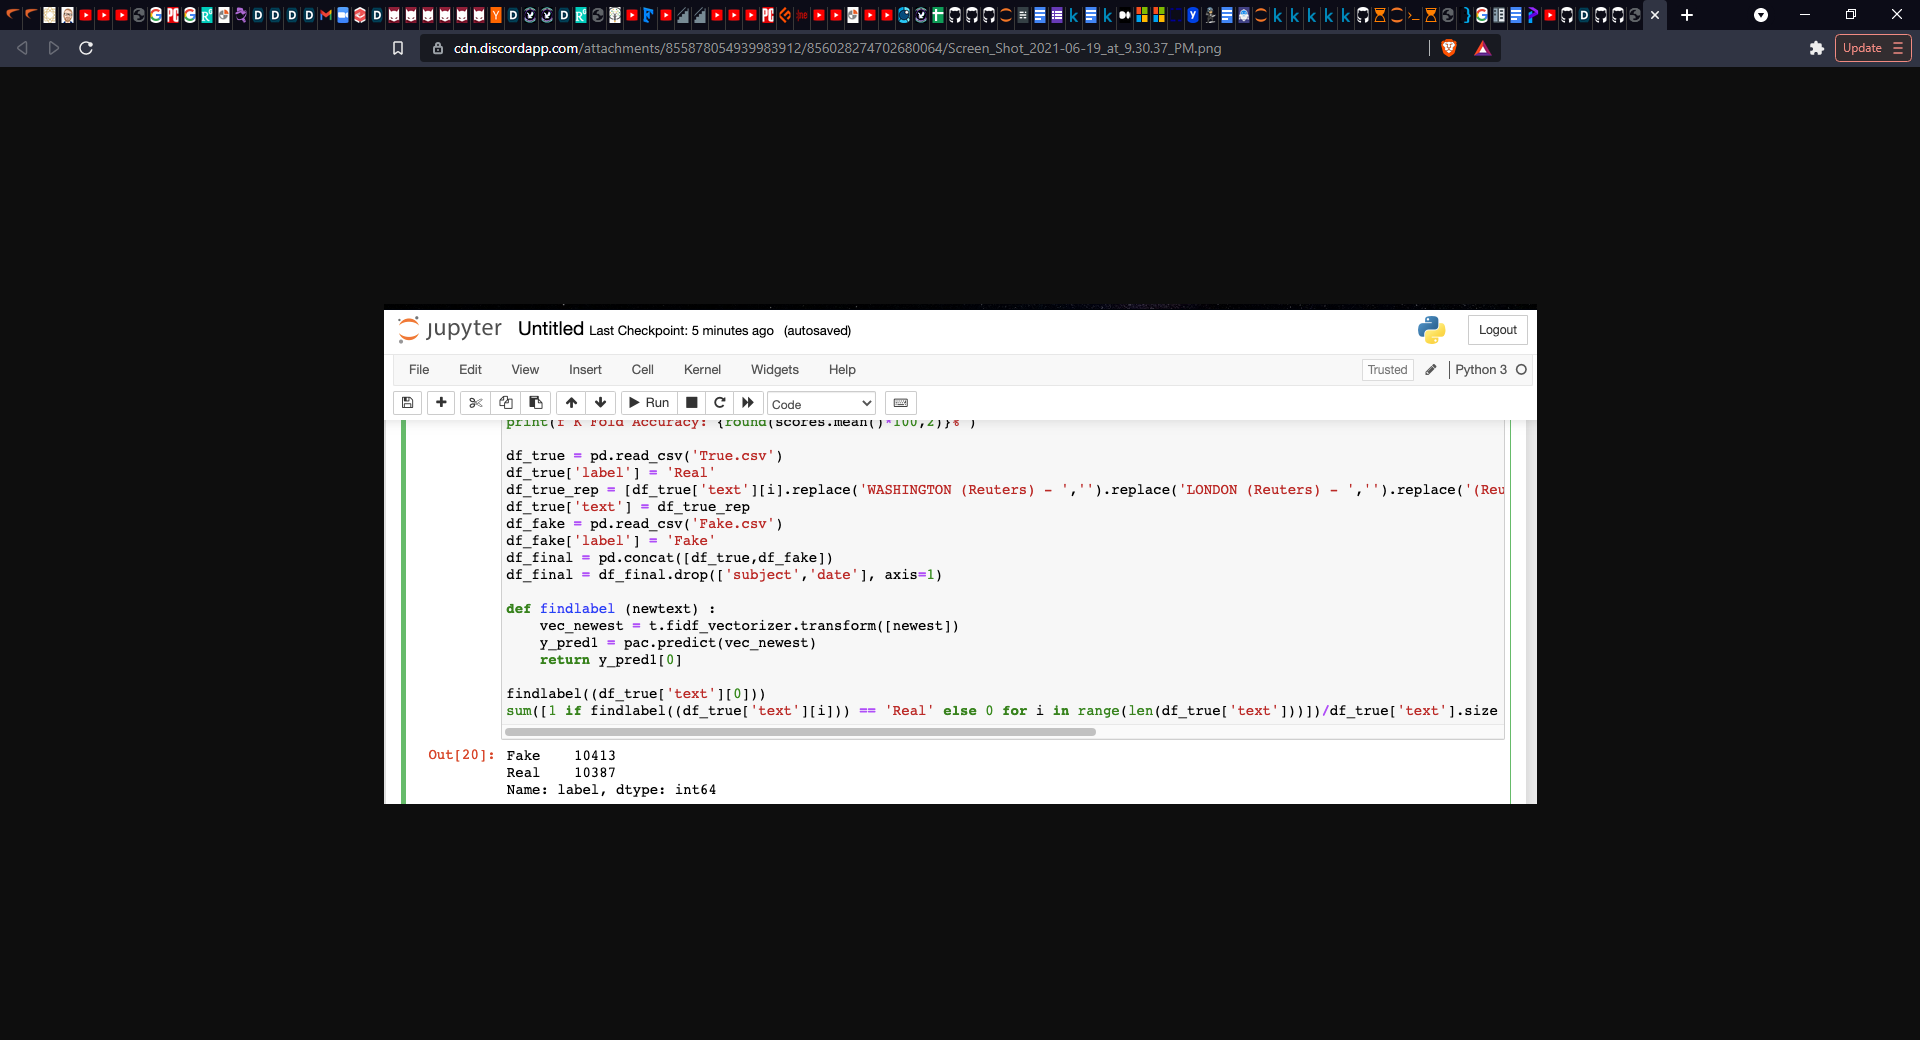Open the Help menu in Jupyter

[x=842, y=370]
